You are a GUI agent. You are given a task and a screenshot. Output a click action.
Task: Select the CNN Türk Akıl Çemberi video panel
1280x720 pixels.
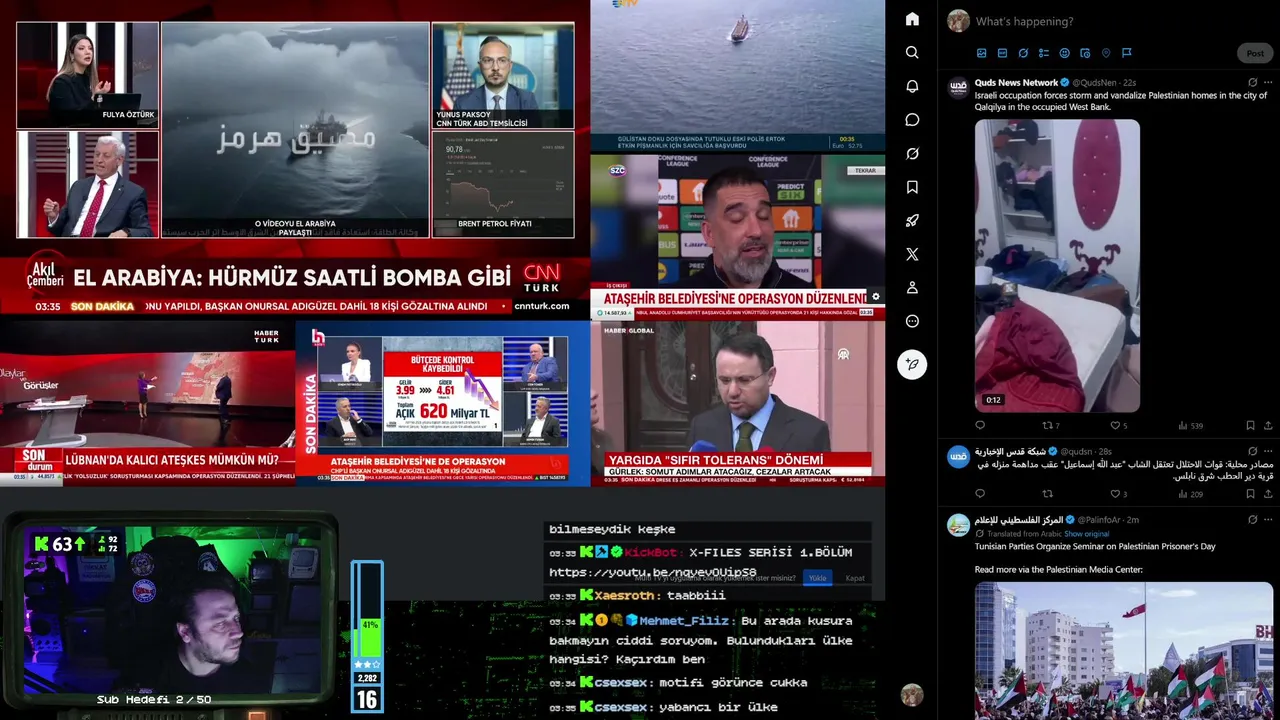pyautogui.click(x=295, y=158)
